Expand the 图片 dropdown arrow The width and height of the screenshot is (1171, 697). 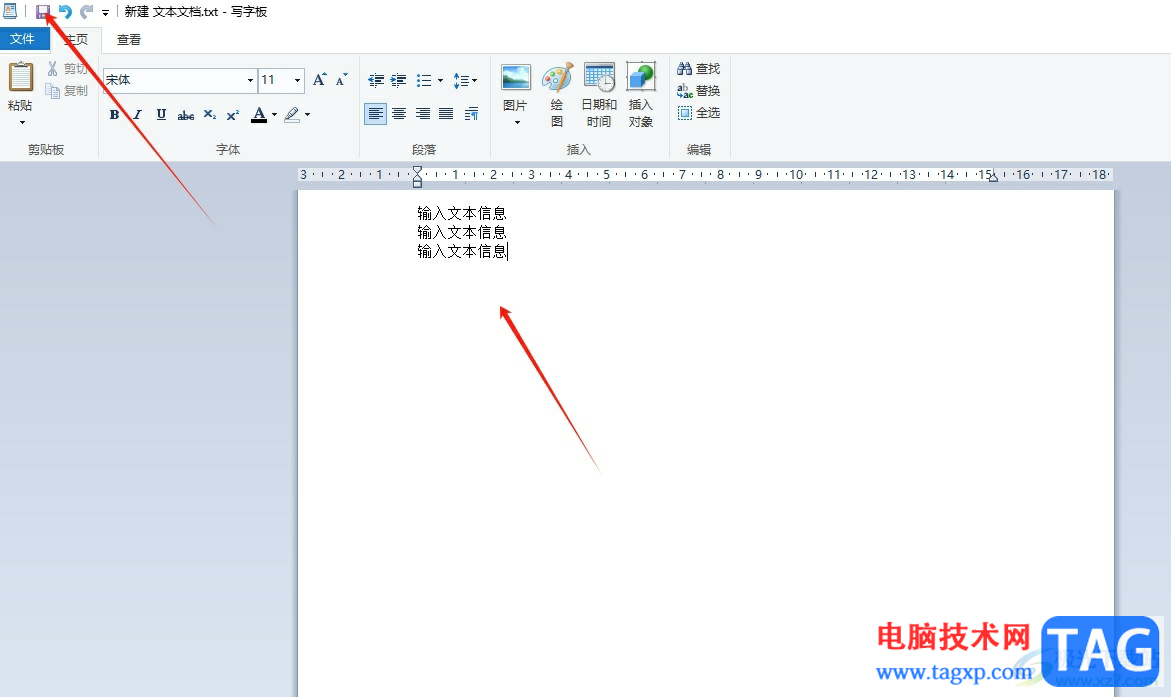[517, 123]
